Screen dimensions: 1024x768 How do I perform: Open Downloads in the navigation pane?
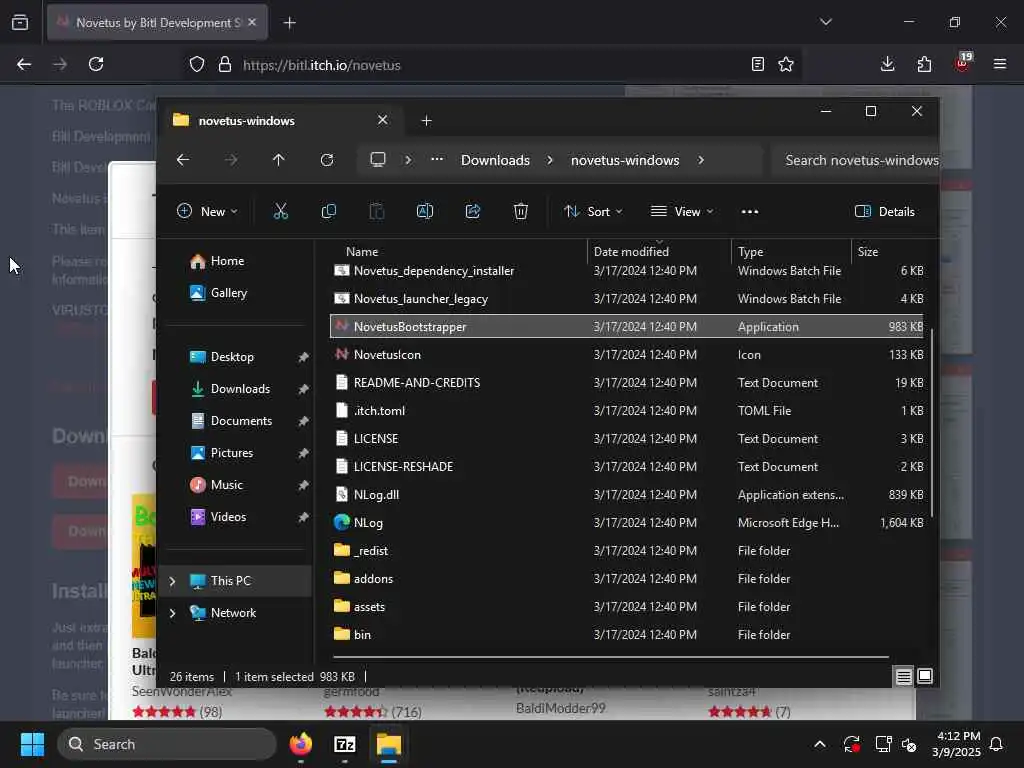click(240, 389)
